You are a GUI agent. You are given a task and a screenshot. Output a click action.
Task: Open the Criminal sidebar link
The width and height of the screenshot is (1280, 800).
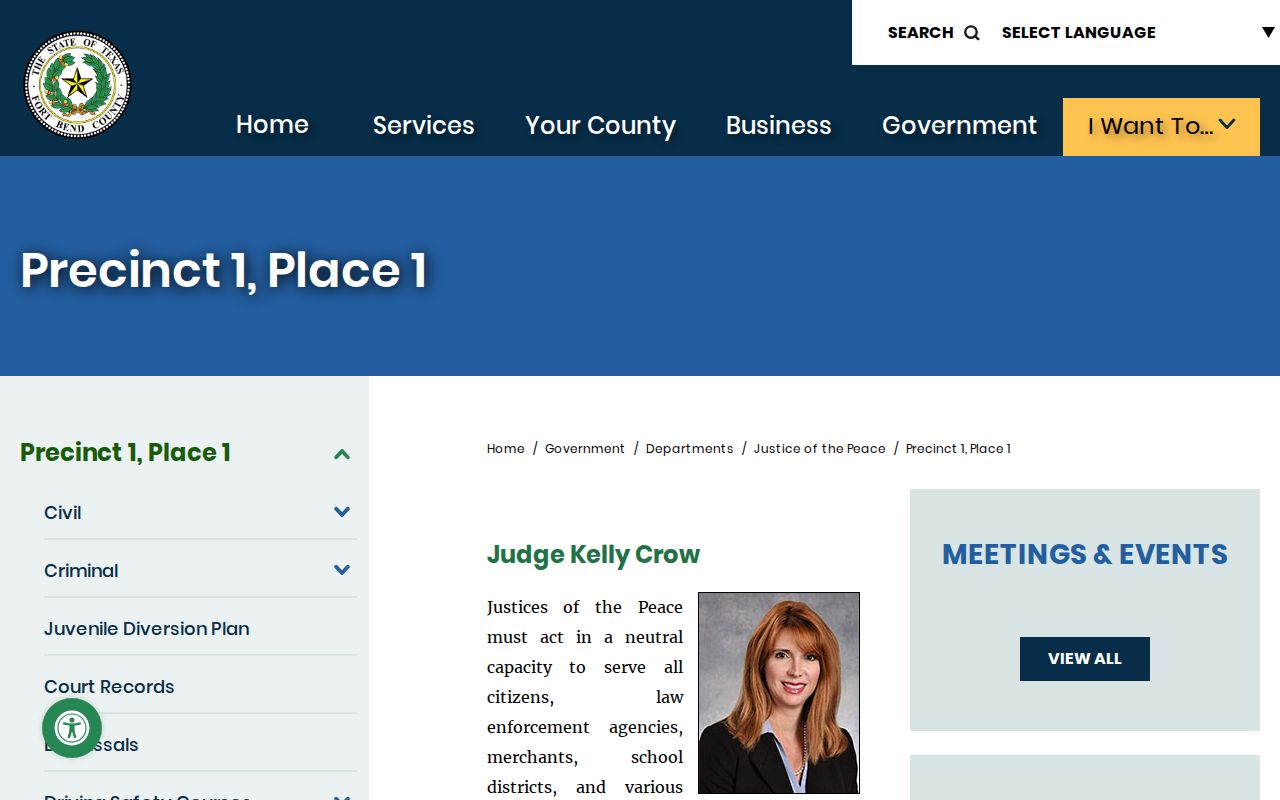coord(81,571)
